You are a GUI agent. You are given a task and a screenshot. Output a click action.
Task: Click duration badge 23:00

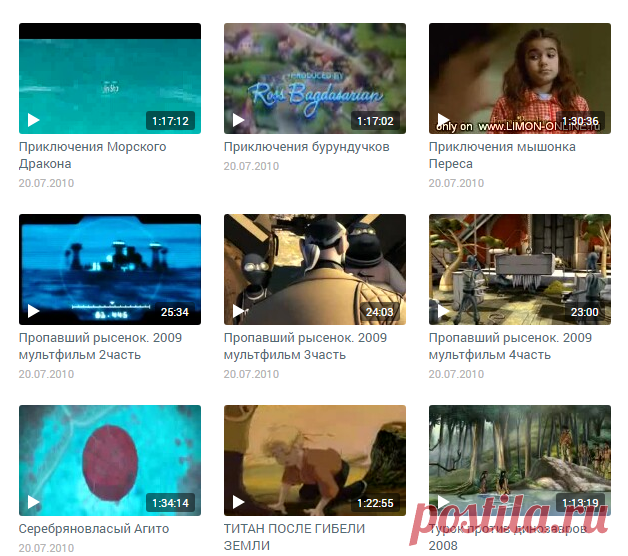click(x=585, y=312)
